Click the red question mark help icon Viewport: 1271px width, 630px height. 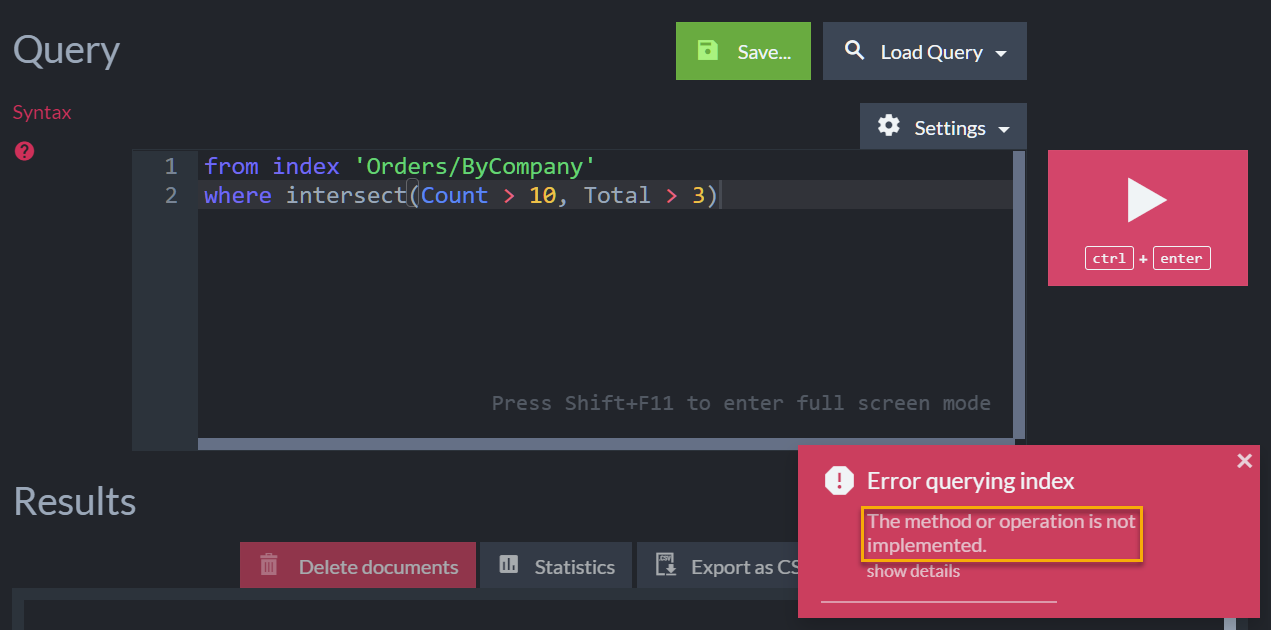pos(25,151)
